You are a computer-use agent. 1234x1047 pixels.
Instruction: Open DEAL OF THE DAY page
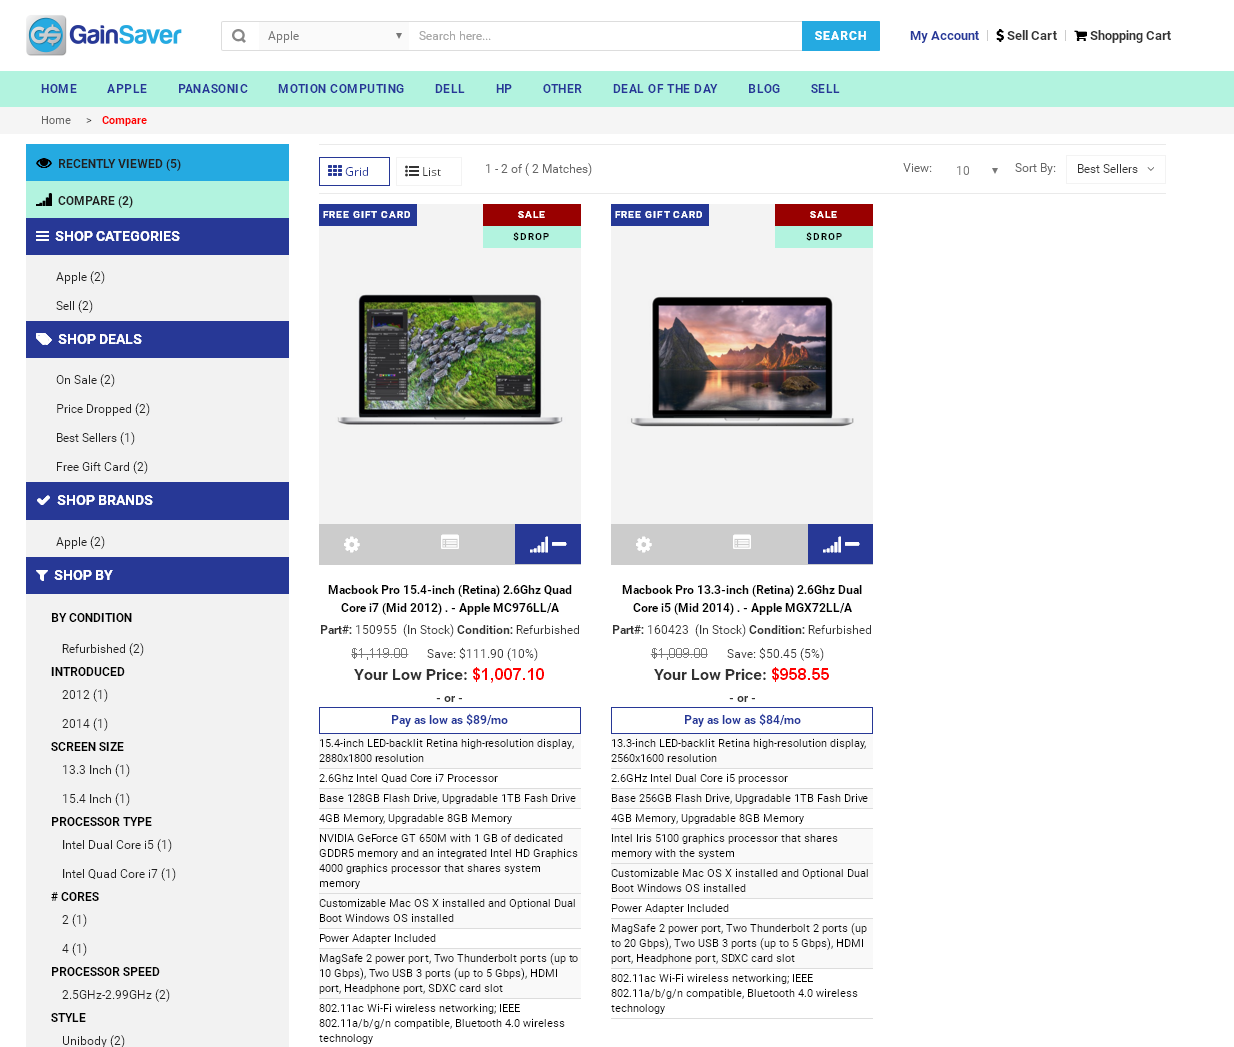pyautogui.click(x=665, y=89)
